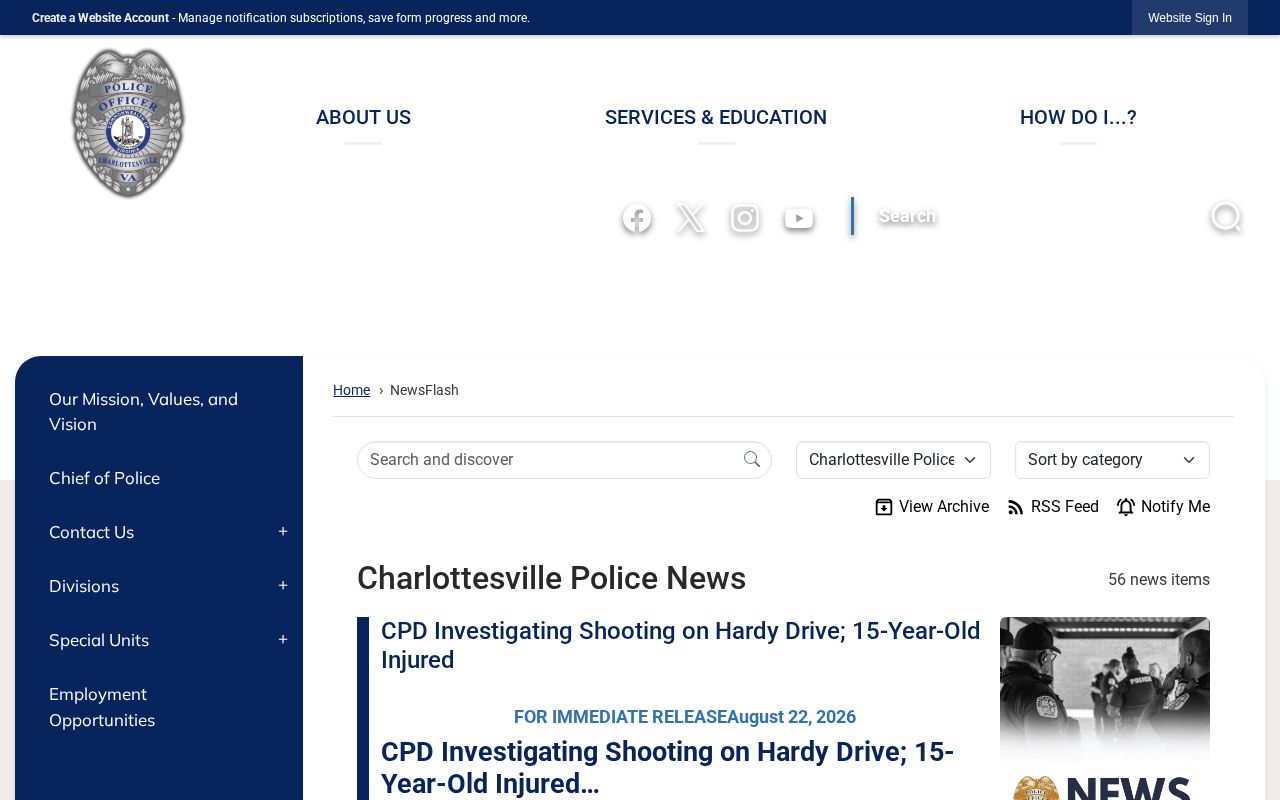Open Chief of Police page
The image size is (1280, 800).
click(104, 478)
